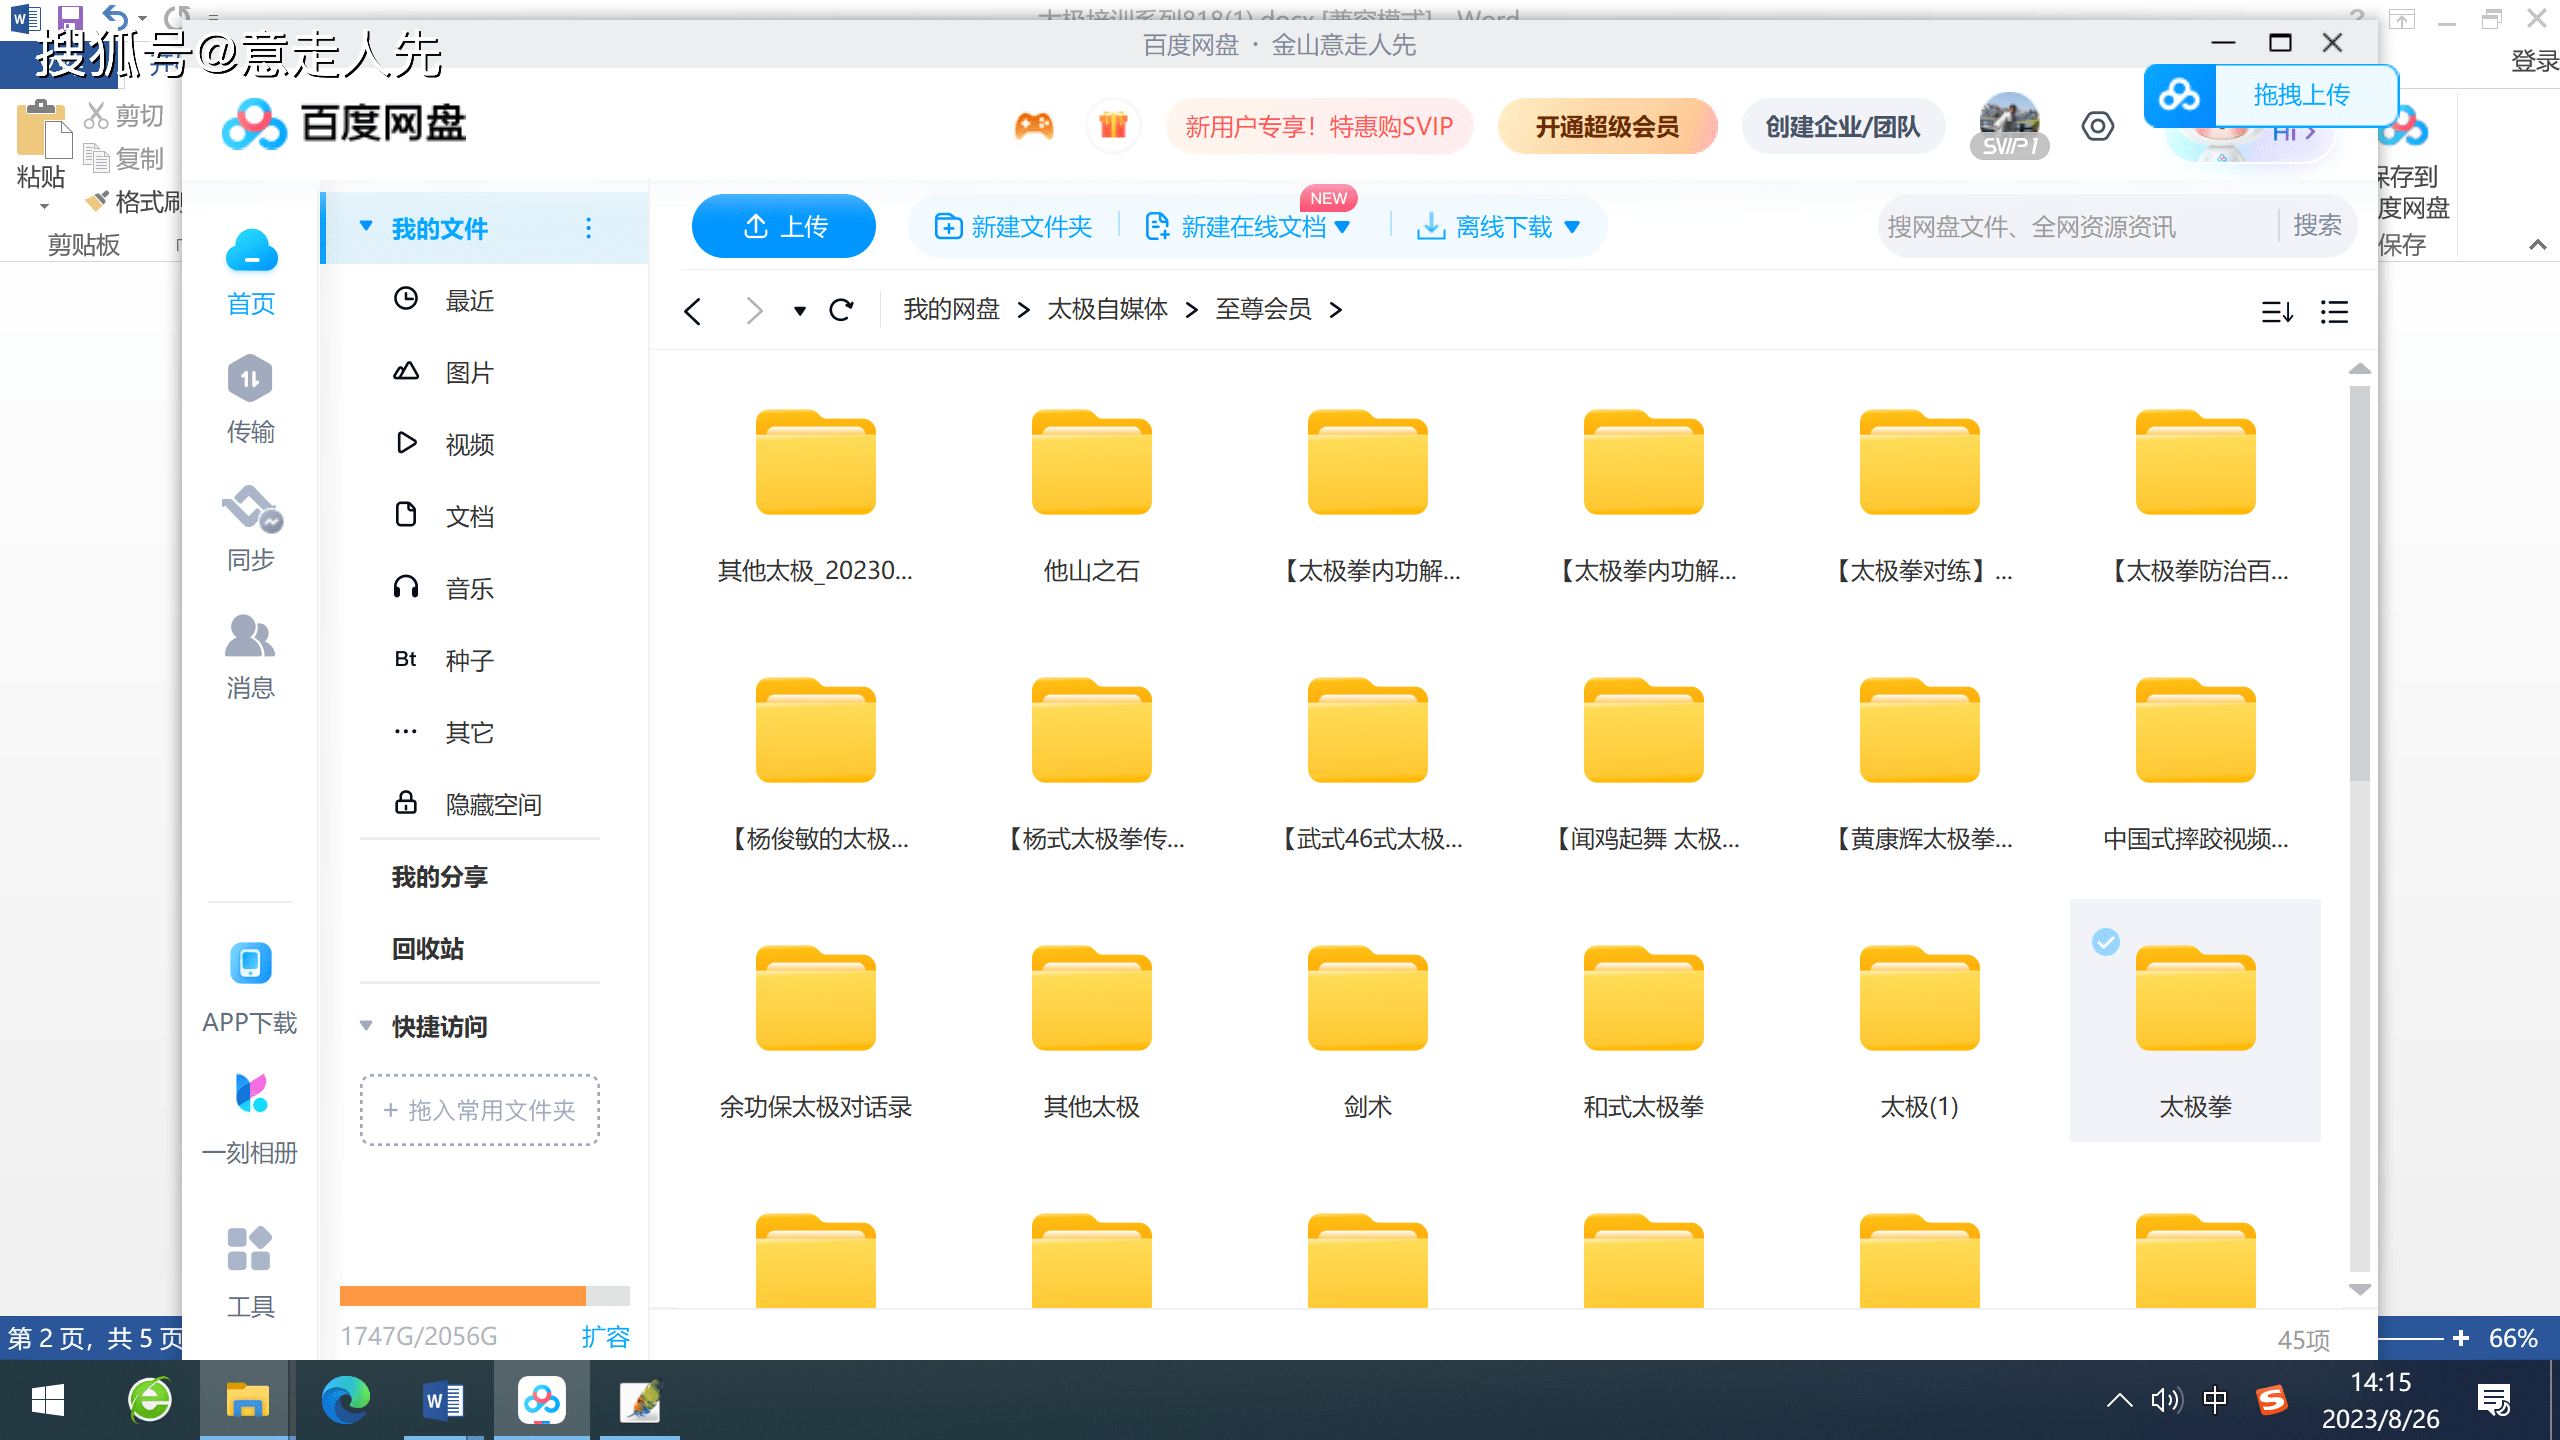Click chevron after 至尊会员 in breadcrumb

tap(1336, 310)
